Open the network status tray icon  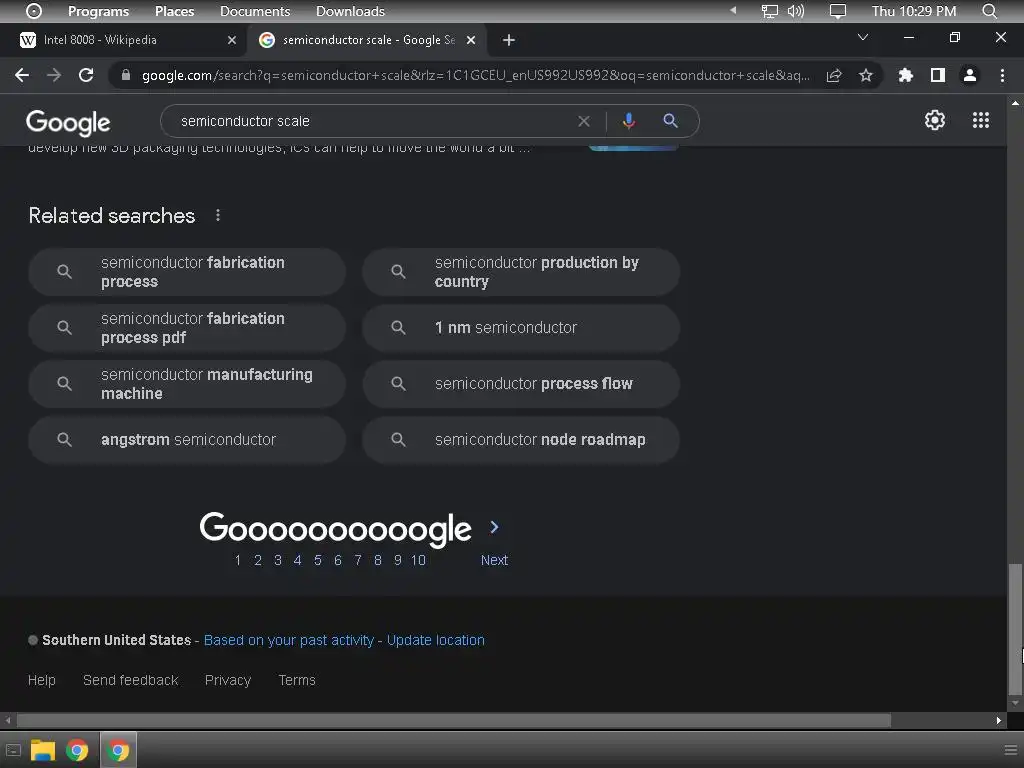pyautogui.click(x=770, y=11)
